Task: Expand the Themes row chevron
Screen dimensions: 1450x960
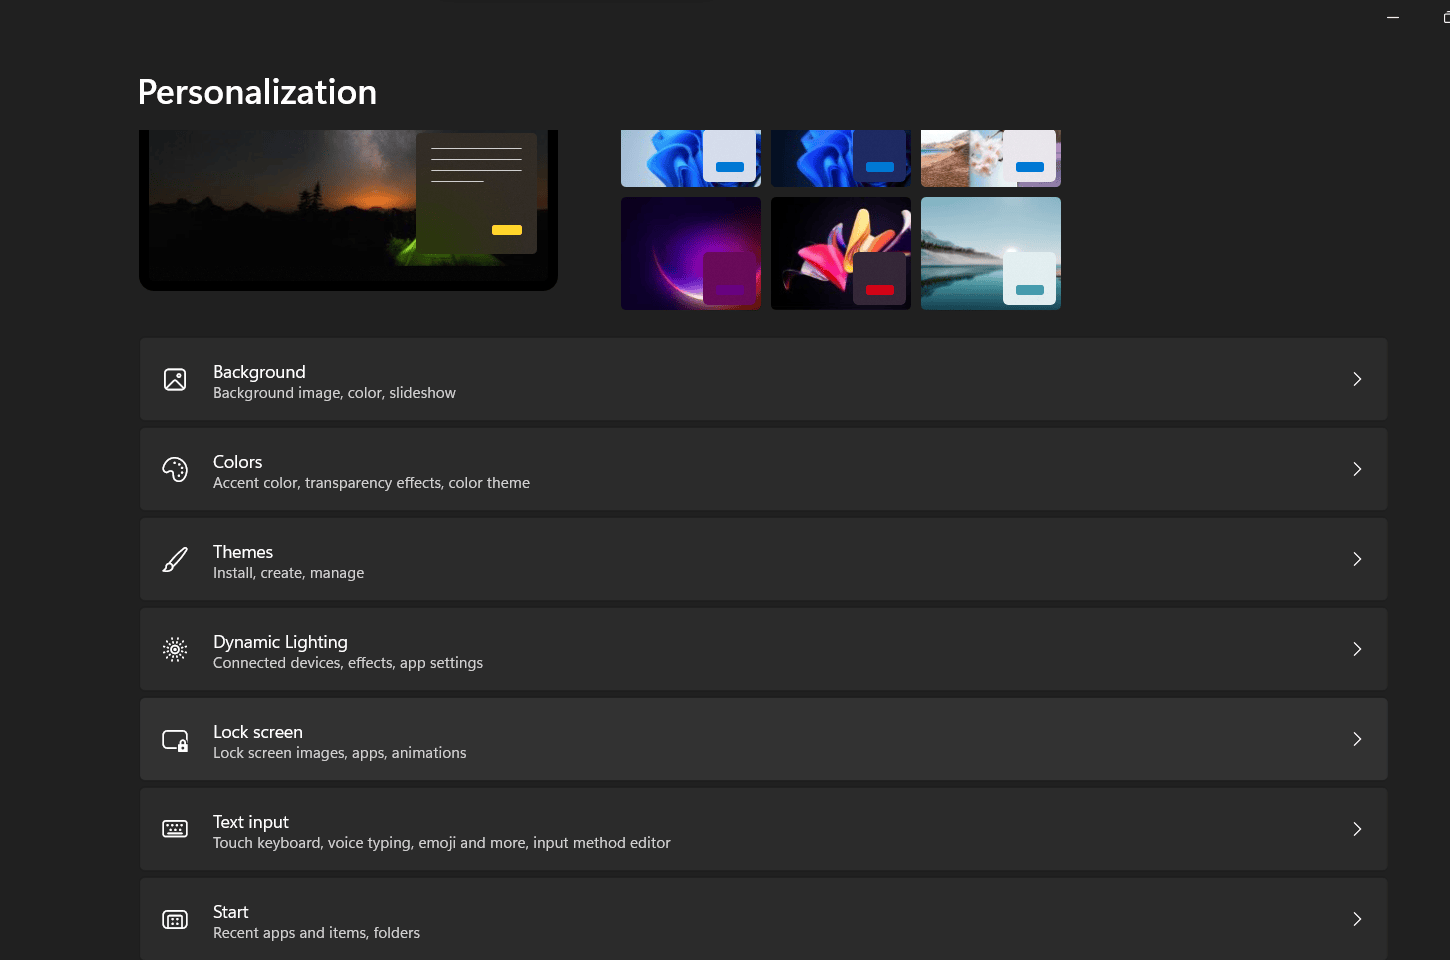Action: click(x=1357, y=559)
